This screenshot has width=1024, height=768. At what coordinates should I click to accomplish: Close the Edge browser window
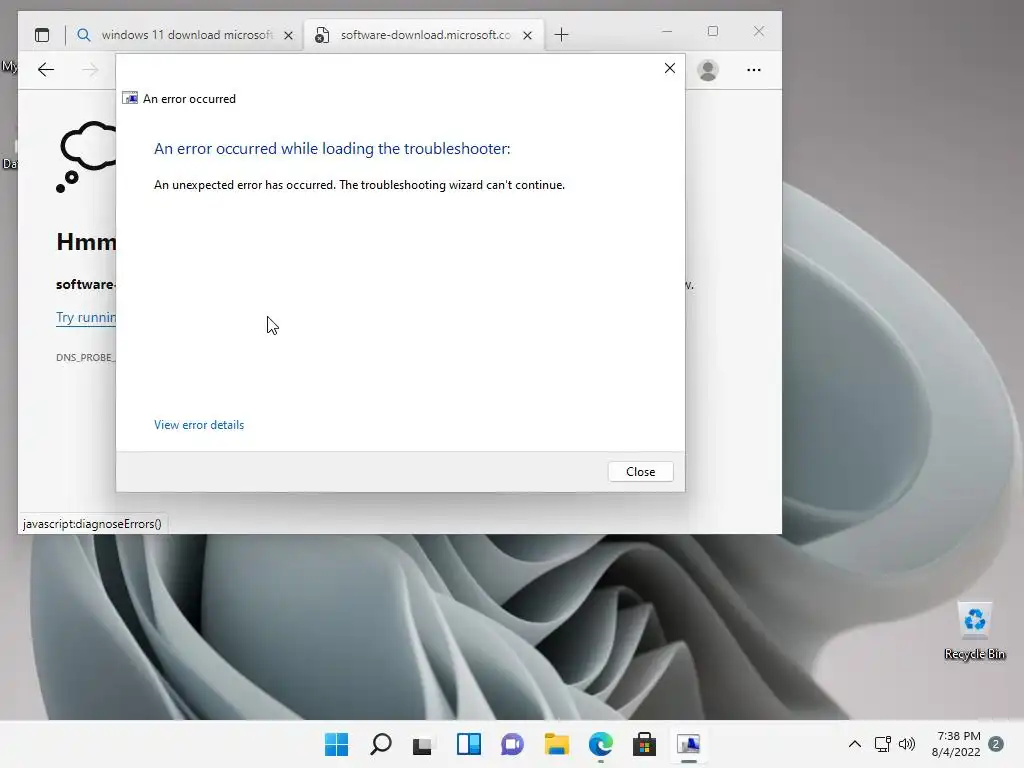pyautogui.click(x=758, y=31)
